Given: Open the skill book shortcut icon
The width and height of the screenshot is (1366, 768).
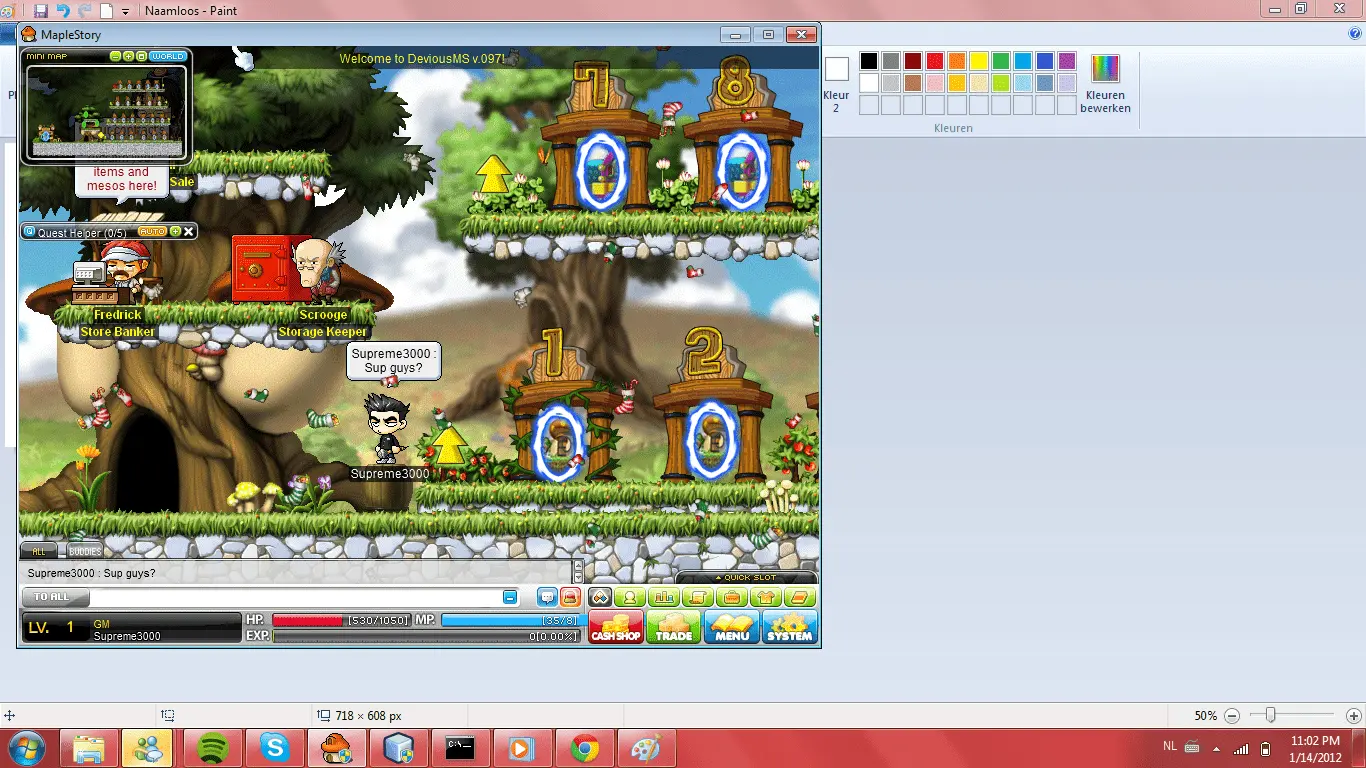Looking at the screenshot, I should pos(801,597).
